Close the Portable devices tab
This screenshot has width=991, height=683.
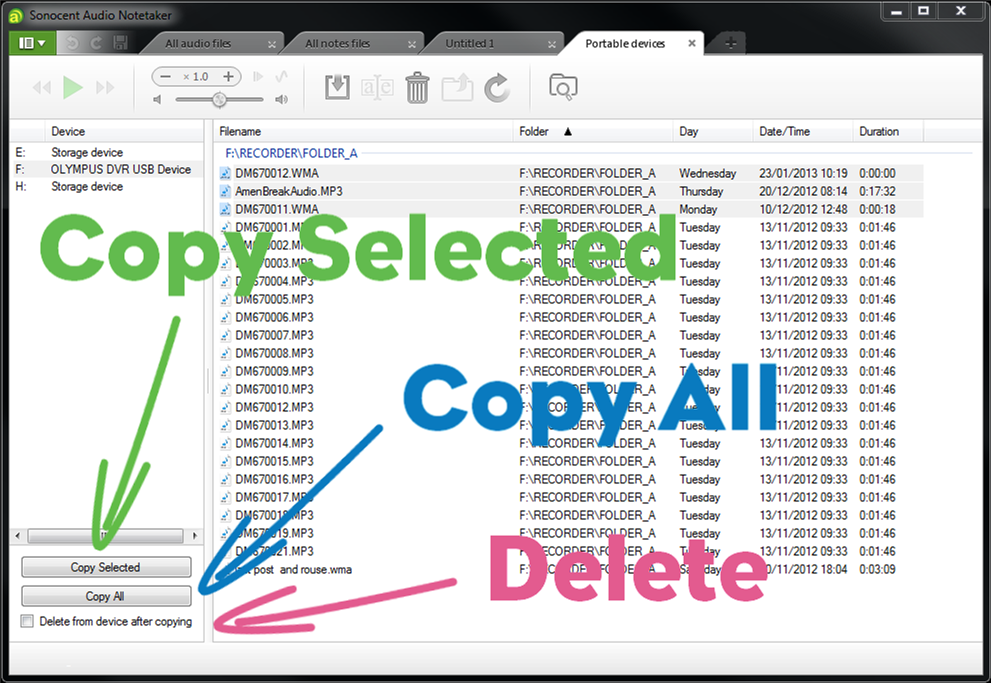coord(692,44)
